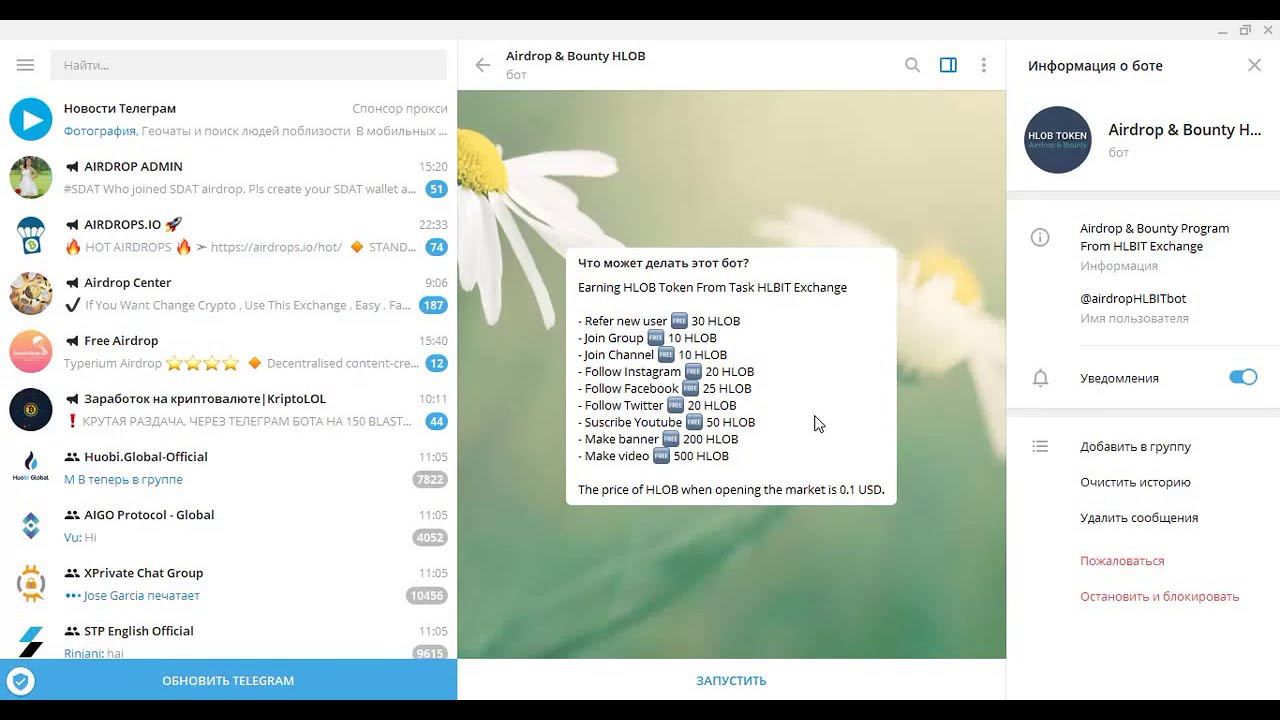
Task: Click Suscribe Youtube 50 HLOB line
Action: [x=666, y=422]
